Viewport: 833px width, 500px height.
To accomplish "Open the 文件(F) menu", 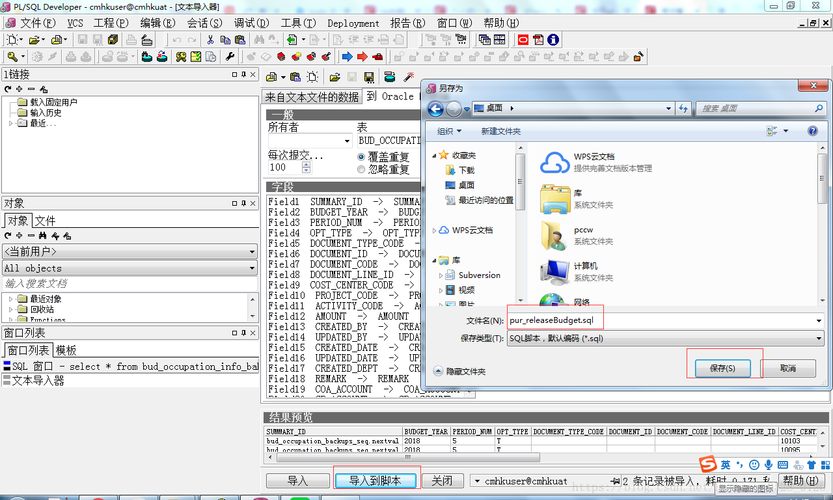I will [x=37, y=23].
